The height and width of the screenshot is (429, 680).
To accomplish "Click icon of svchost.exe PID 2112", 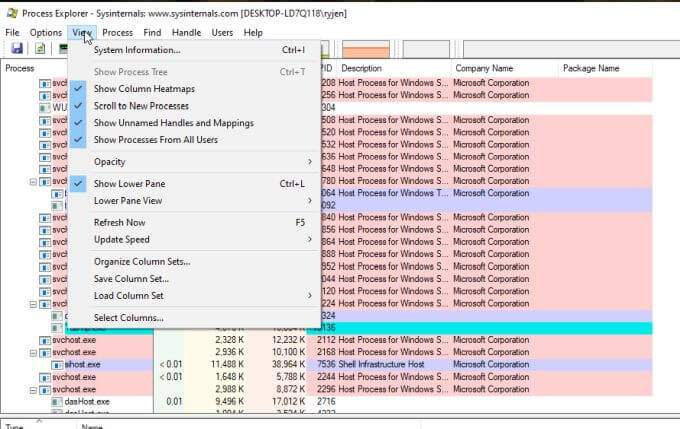I will coord(45,340).
